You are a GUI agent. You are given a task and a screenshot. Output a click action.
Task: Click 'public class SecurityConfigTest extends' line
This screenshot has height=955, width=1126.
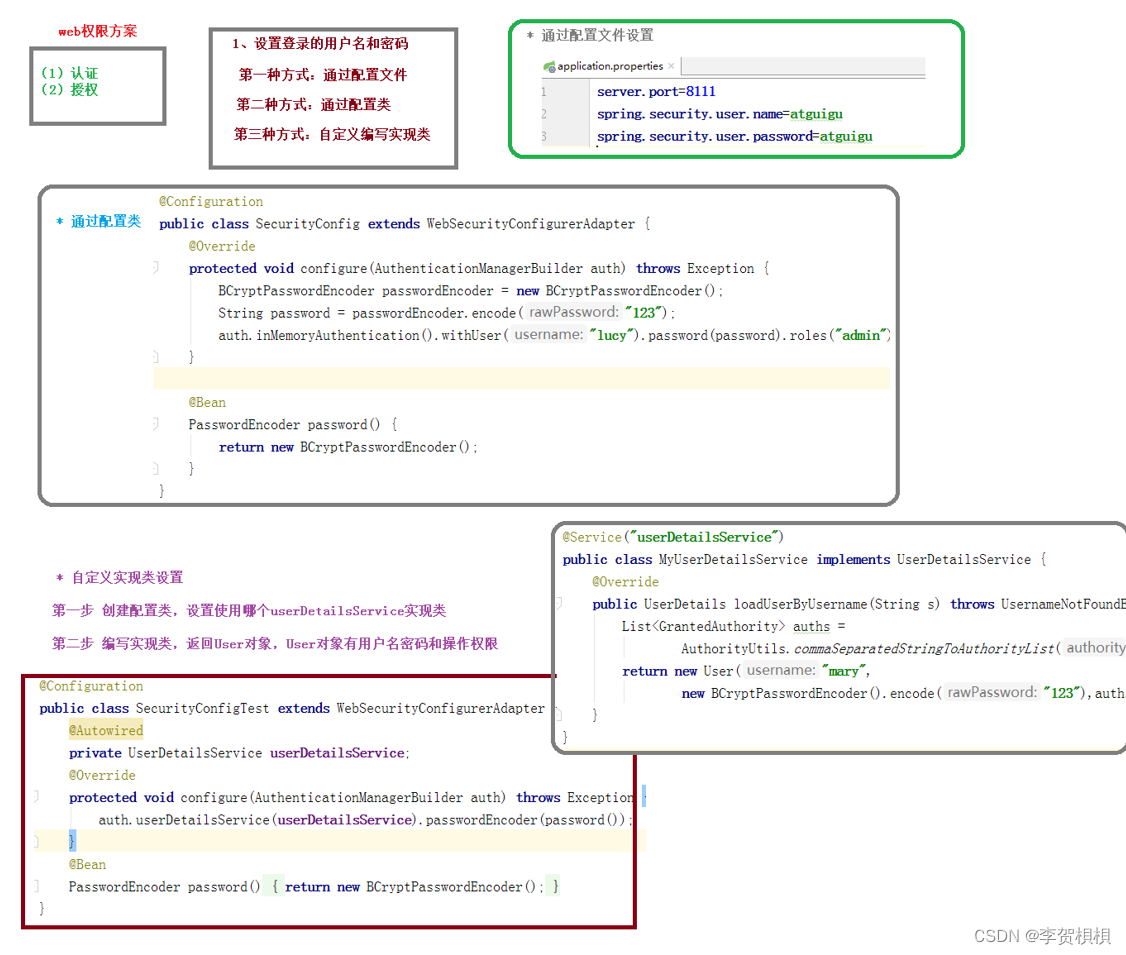tap(292, 709)
